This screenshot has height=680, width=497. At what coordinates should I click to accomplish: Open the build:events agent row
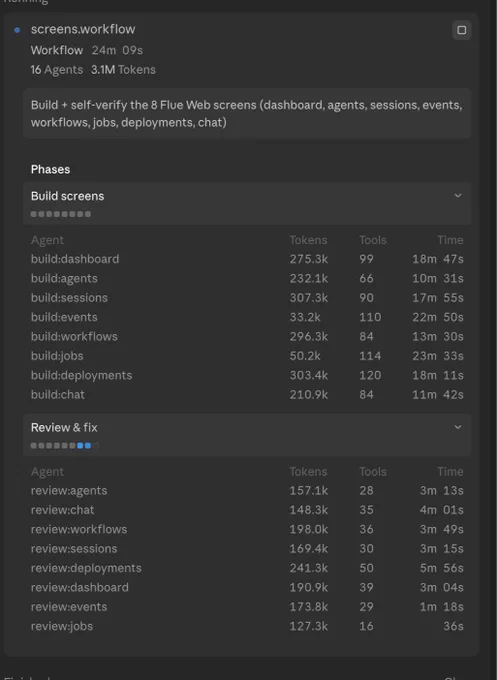coord(247,317)
